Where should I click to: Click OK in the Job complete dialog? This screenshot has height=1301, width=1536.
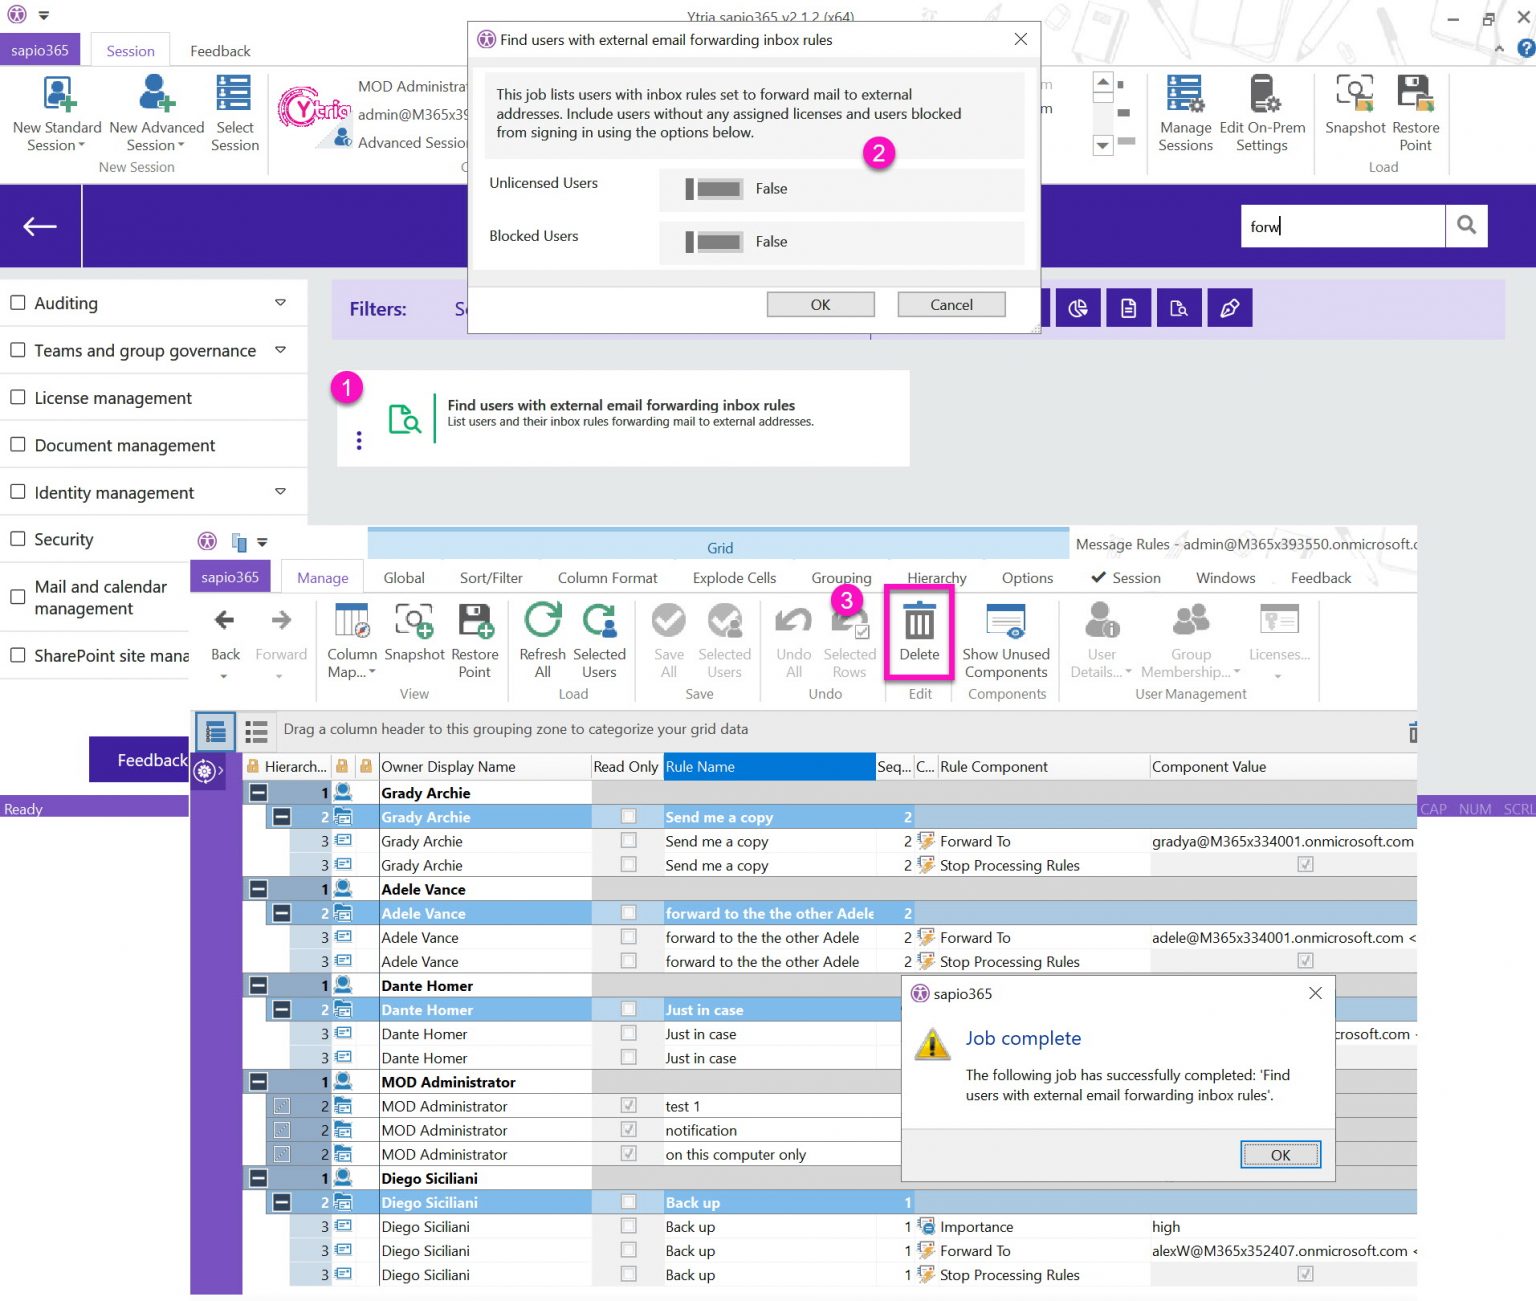[x=1280, y=1154]
